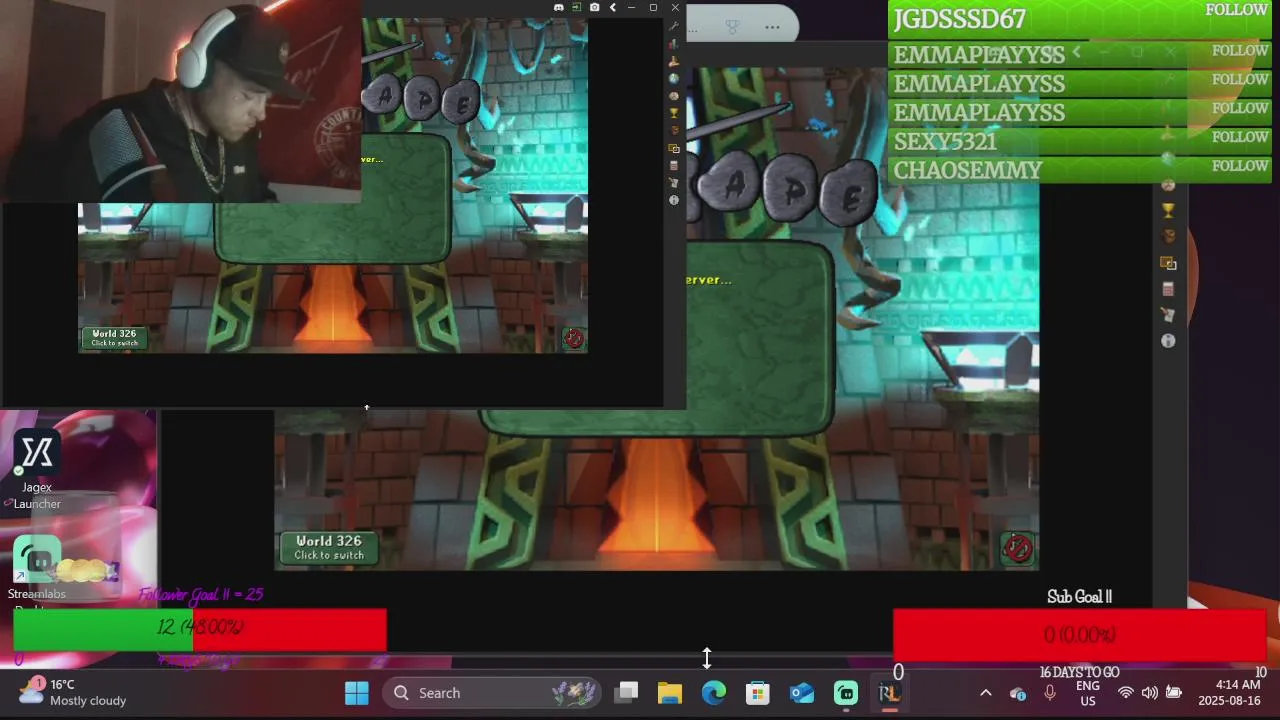Click the battery tray icon
This screenshot has width=1280, height=720.
[x=1174, y=693]
